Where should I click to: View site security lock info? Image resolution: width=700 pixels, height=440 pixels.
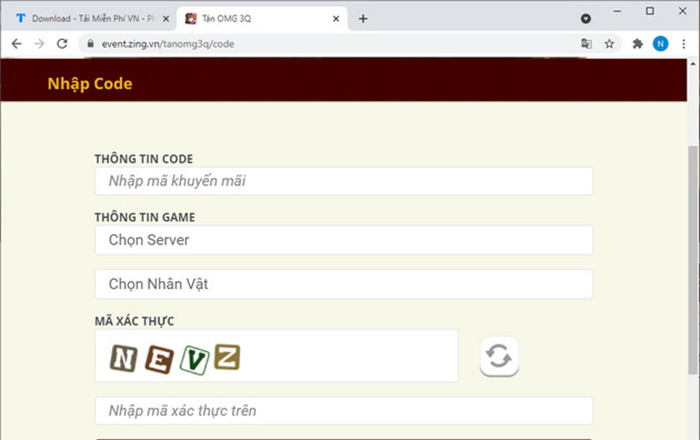tap(91, 44)
